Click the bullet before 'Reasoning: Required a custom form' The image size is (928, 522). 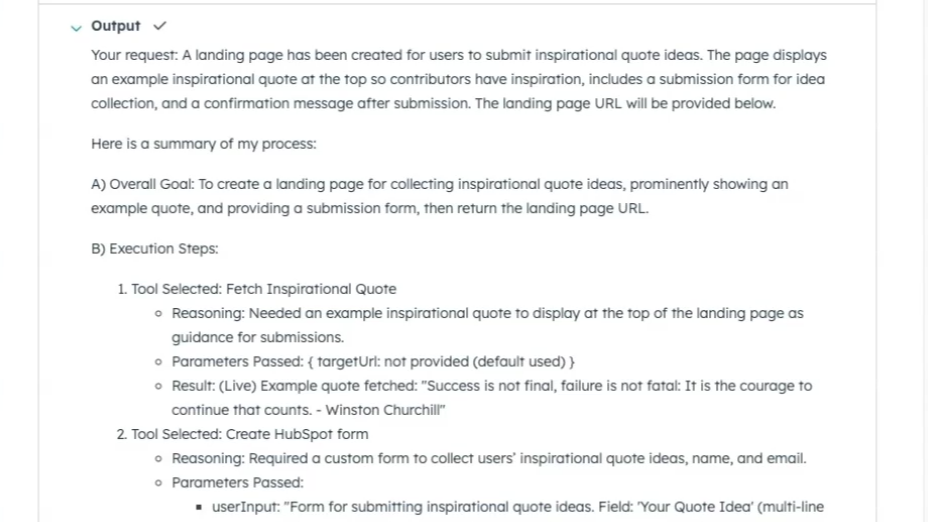coord(160,459)
